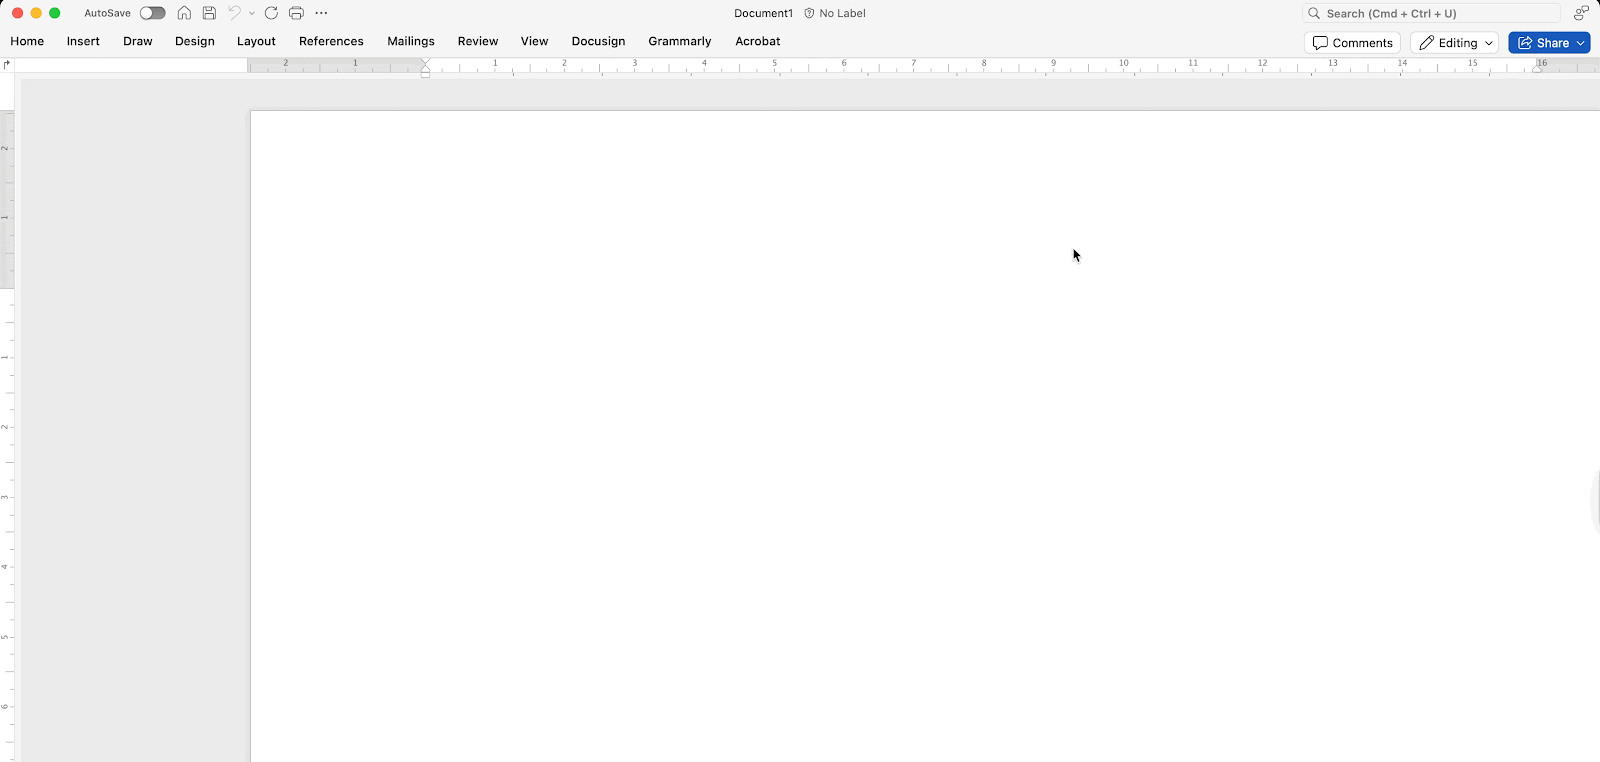Click the Undo arrow icon
The height and width of the screenshot is (762, 1600).
[x=234, y=13]
